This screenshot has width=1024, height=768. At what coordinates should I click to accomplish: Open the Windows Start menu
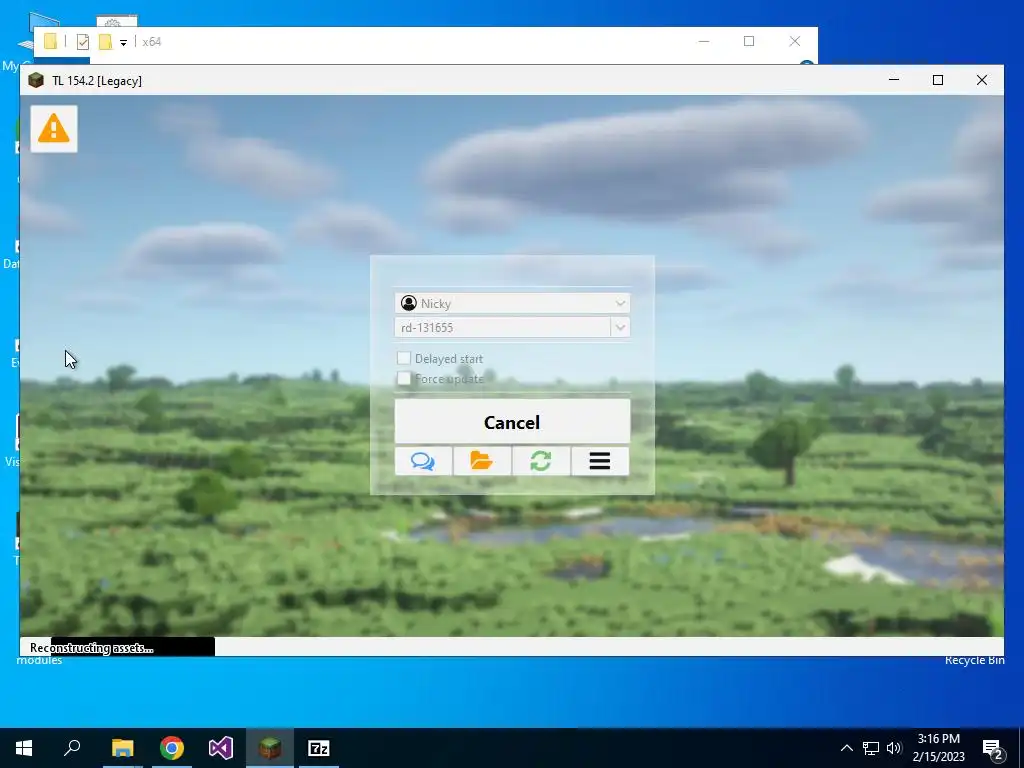coord(24,748)
